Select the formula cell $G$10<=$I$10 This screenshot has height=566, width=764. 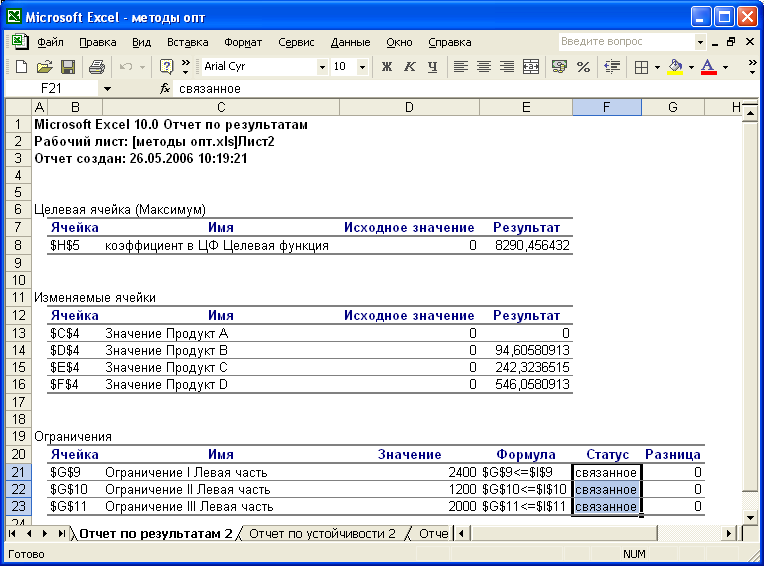tap(526, 489)
